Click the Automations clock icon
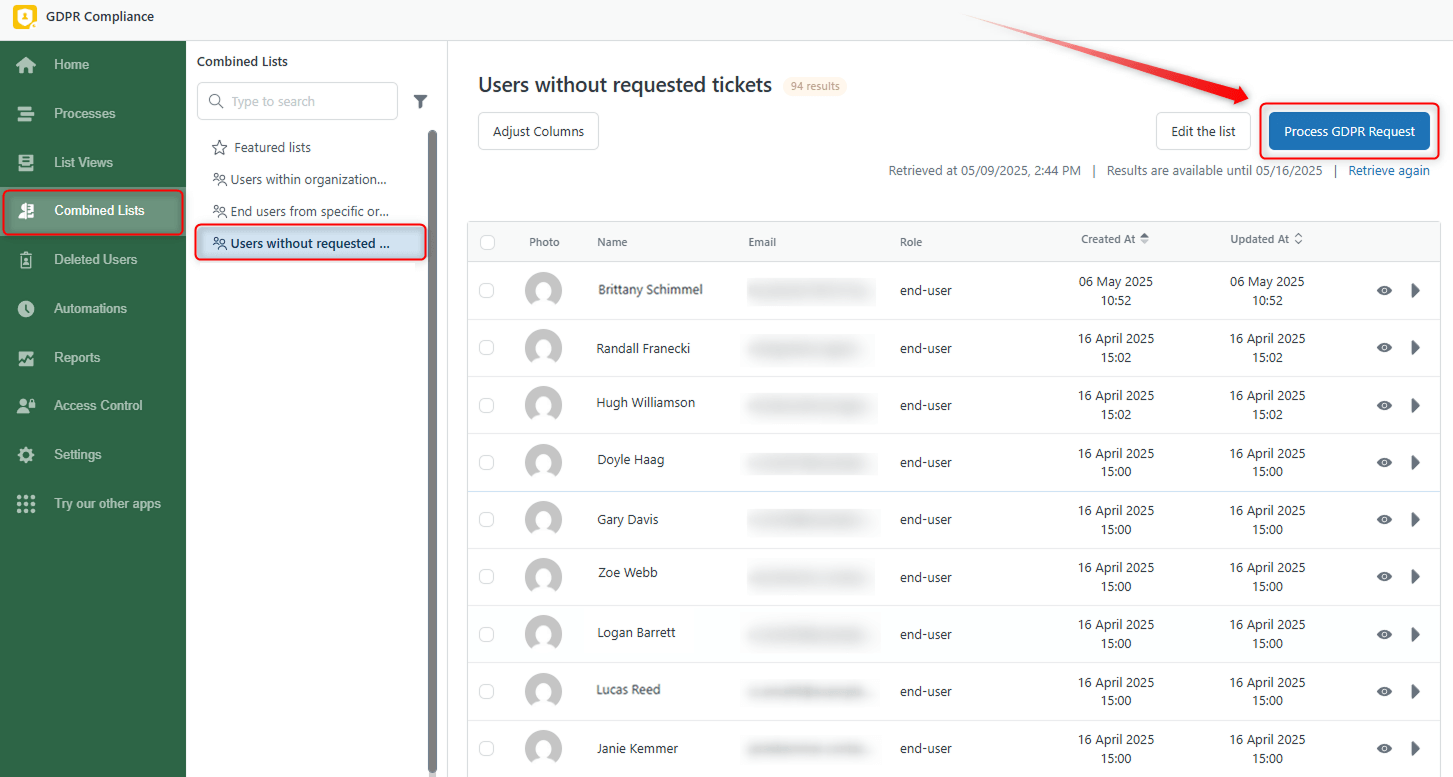The width and height of the screenshot is (1453, 777). point(26,309)
